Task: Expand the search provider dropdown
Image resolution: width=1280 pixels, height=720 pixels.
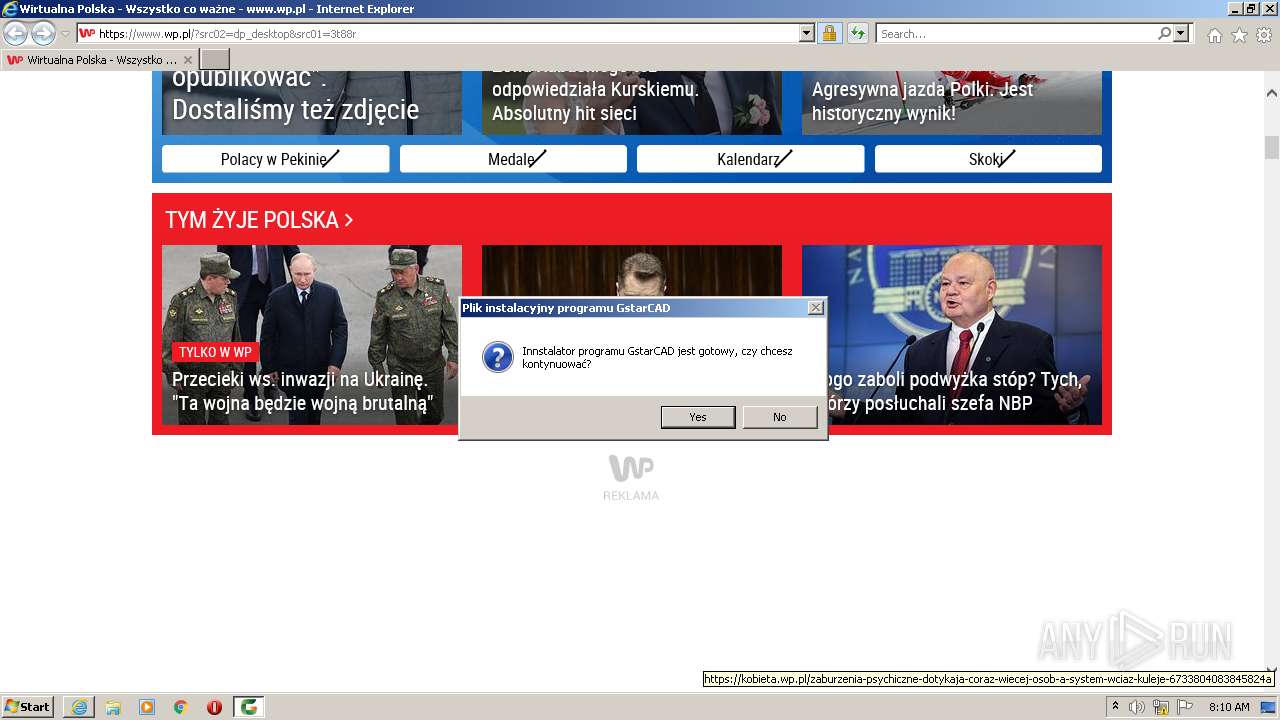Action: pos(1182,34)
